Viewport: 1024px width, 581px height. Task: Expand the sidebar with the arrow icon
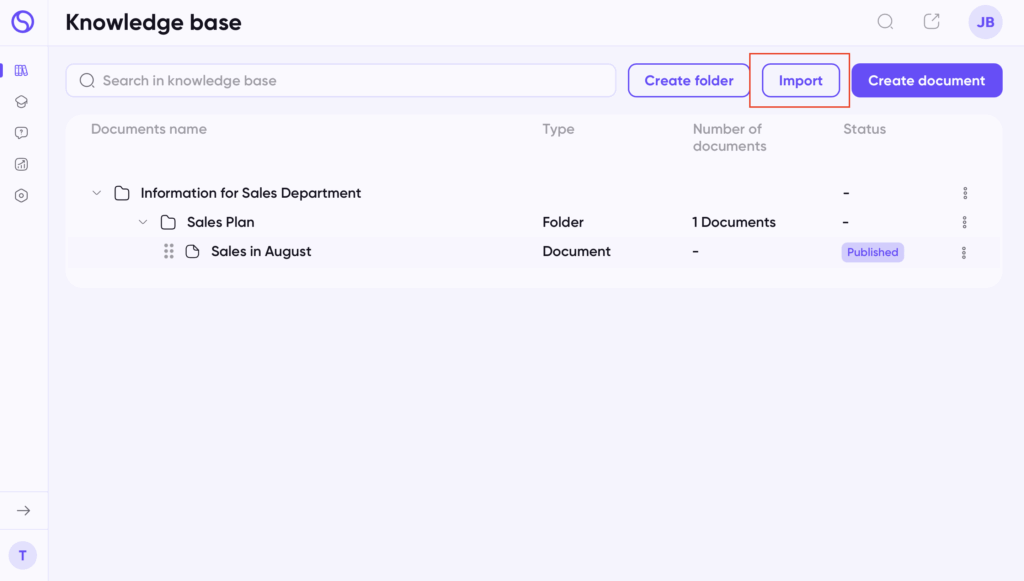tap(24, 510)
